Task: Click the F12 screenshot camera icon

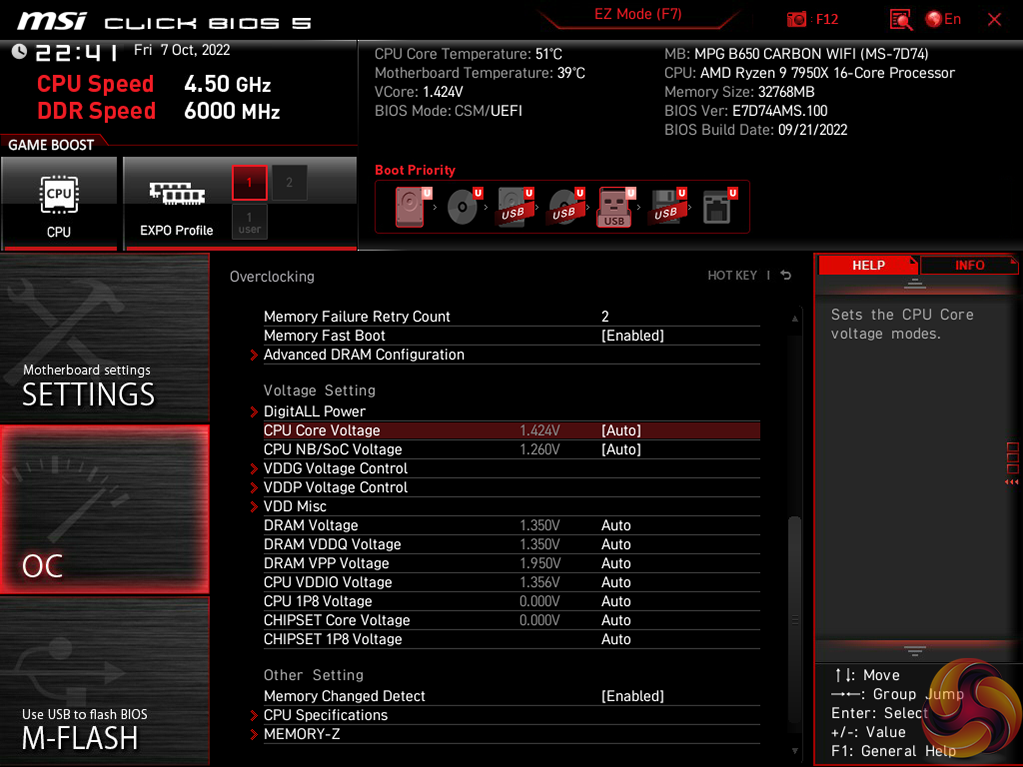Action: [x=797, y=19]
